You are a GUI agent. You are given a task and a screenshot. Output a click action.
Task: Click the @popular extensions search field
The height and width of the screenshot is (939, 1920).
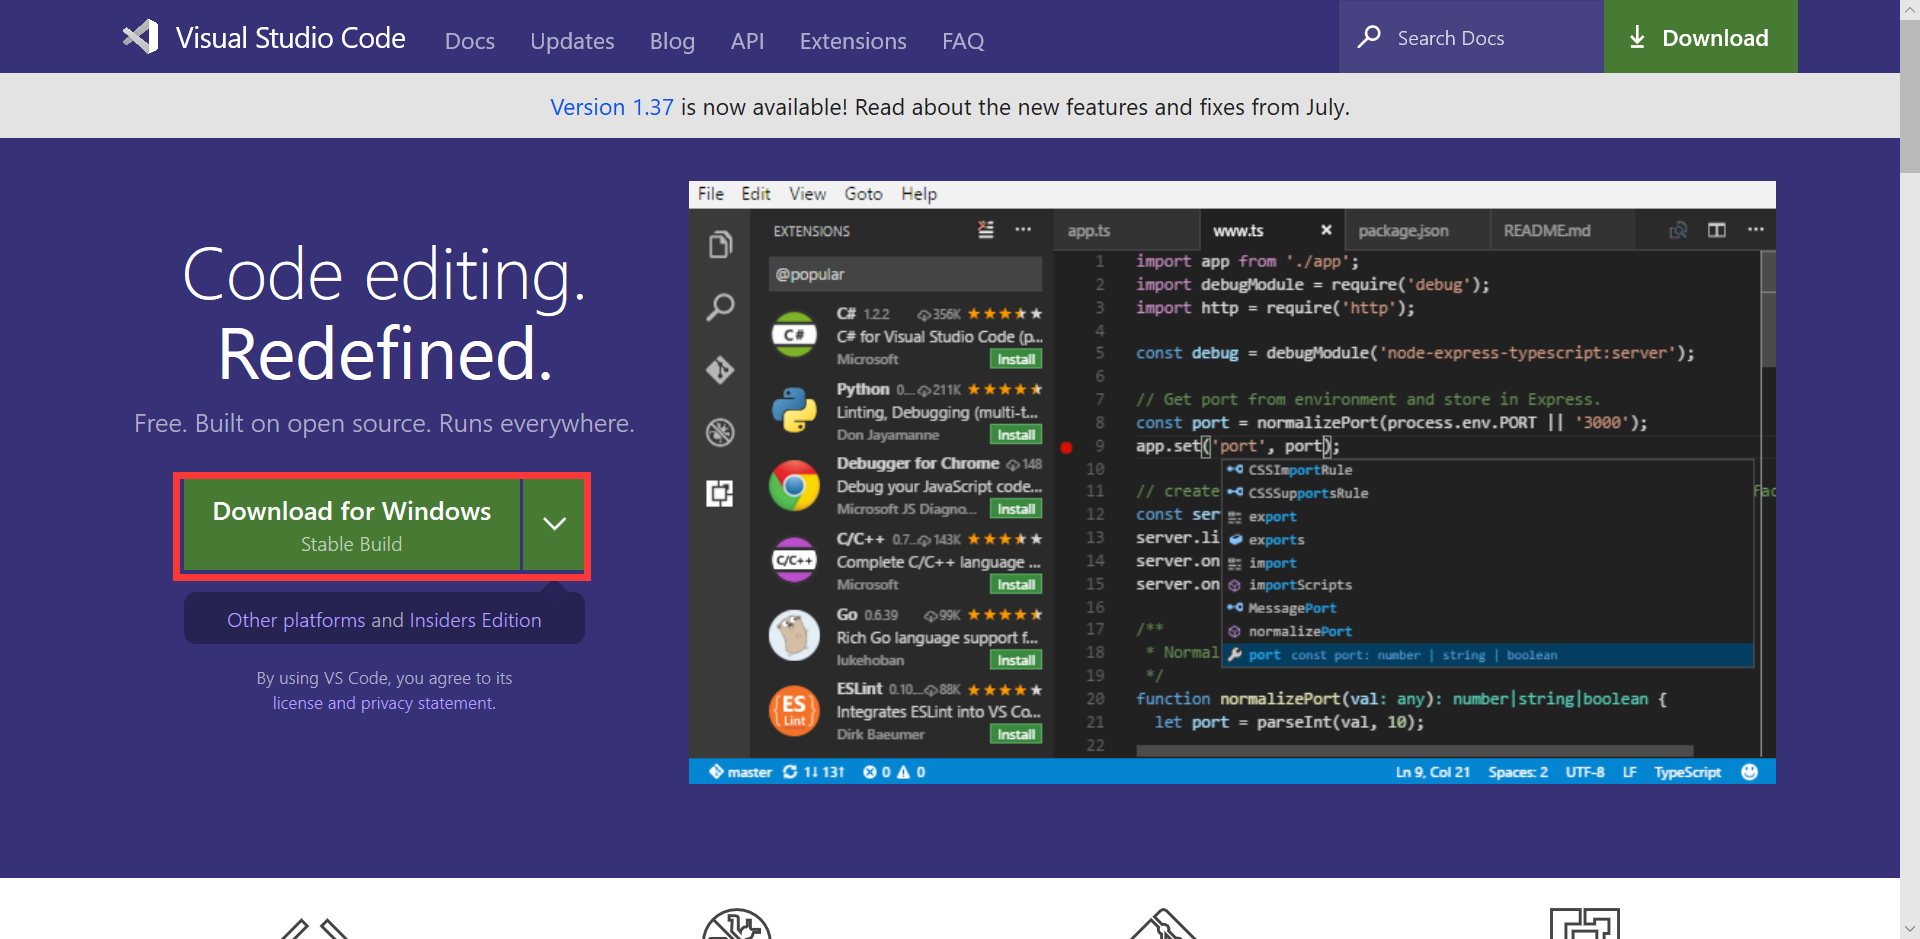[905, 273]
